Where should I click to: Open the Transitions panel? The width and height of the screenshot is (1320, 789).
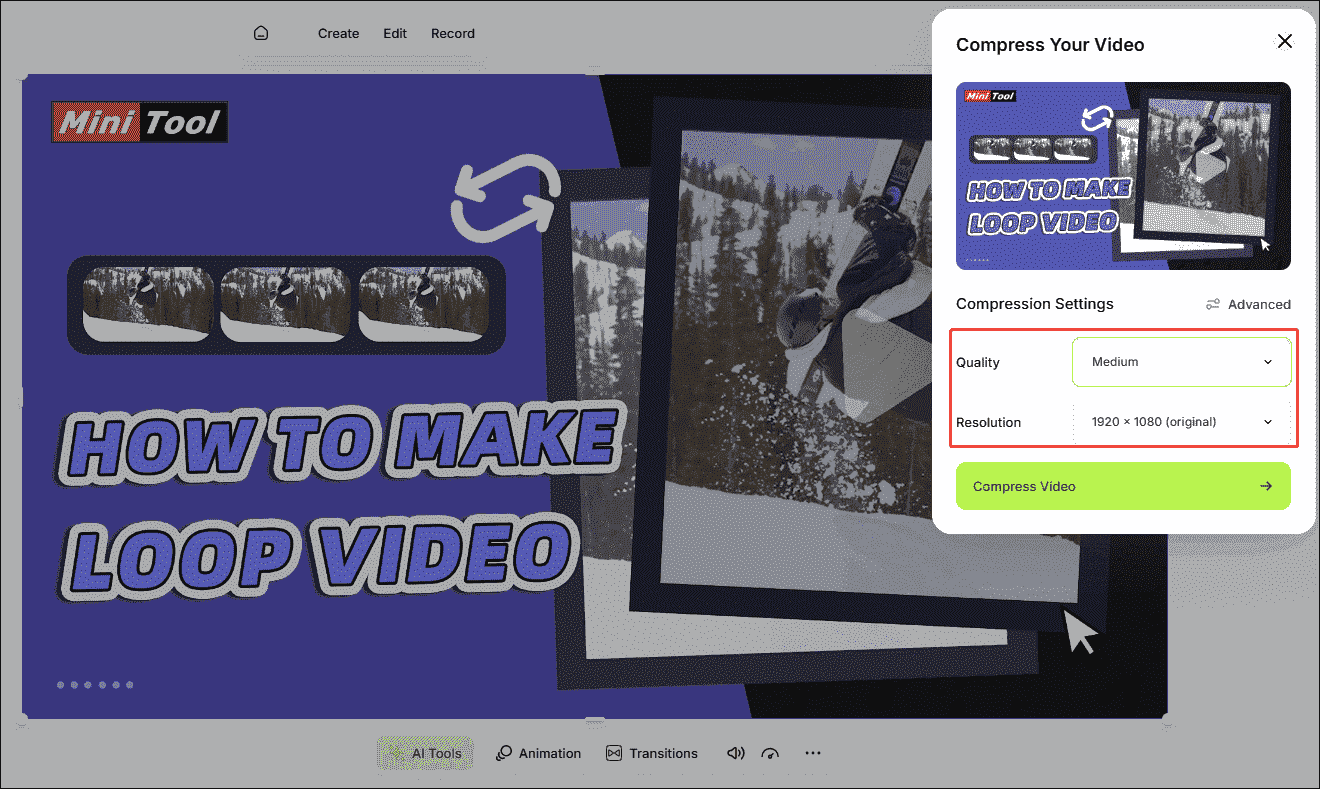tap(651, 753)
